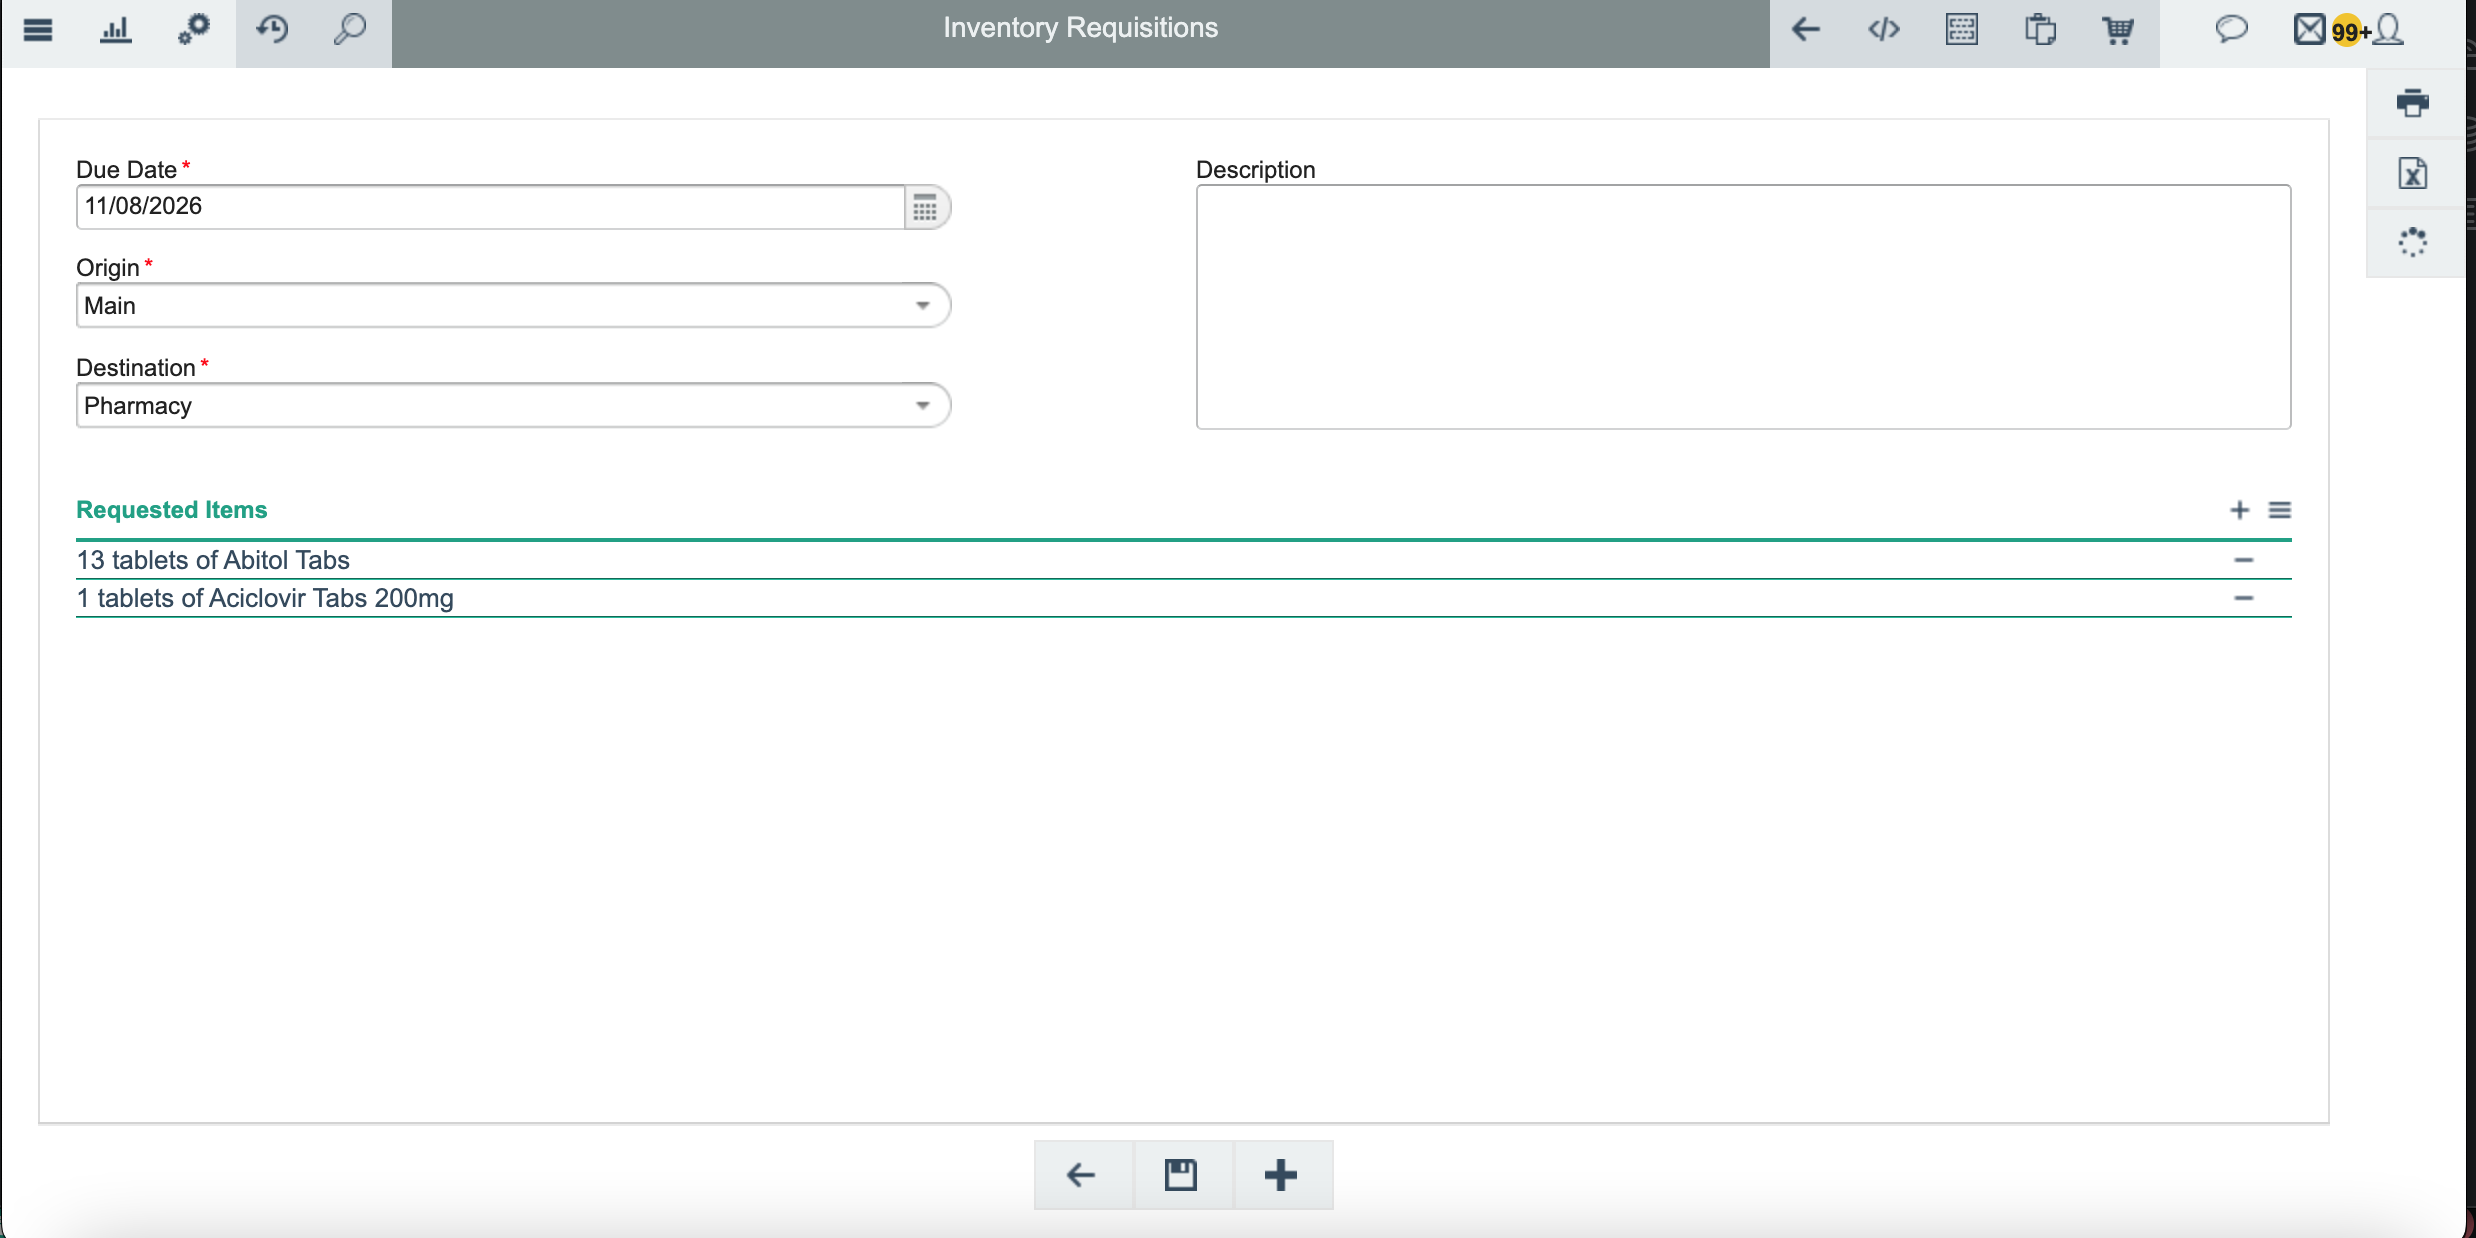
Task: Open the Due Date calendar picker
Action: [926, 208]
